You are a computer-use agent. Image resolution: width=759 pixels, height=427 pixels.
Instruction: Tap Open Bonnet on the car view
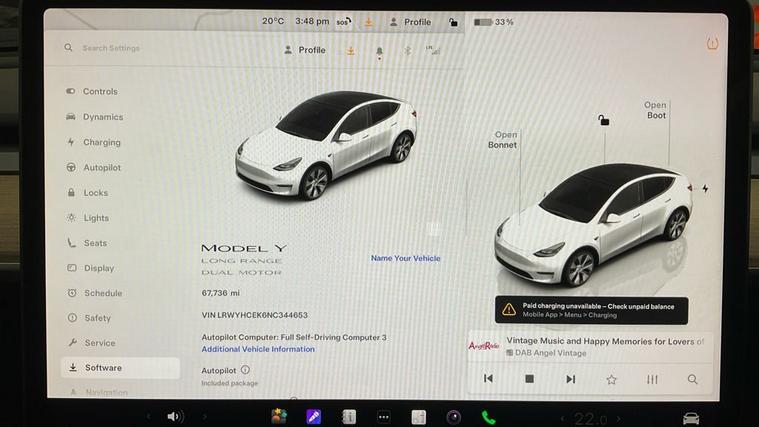502,140
